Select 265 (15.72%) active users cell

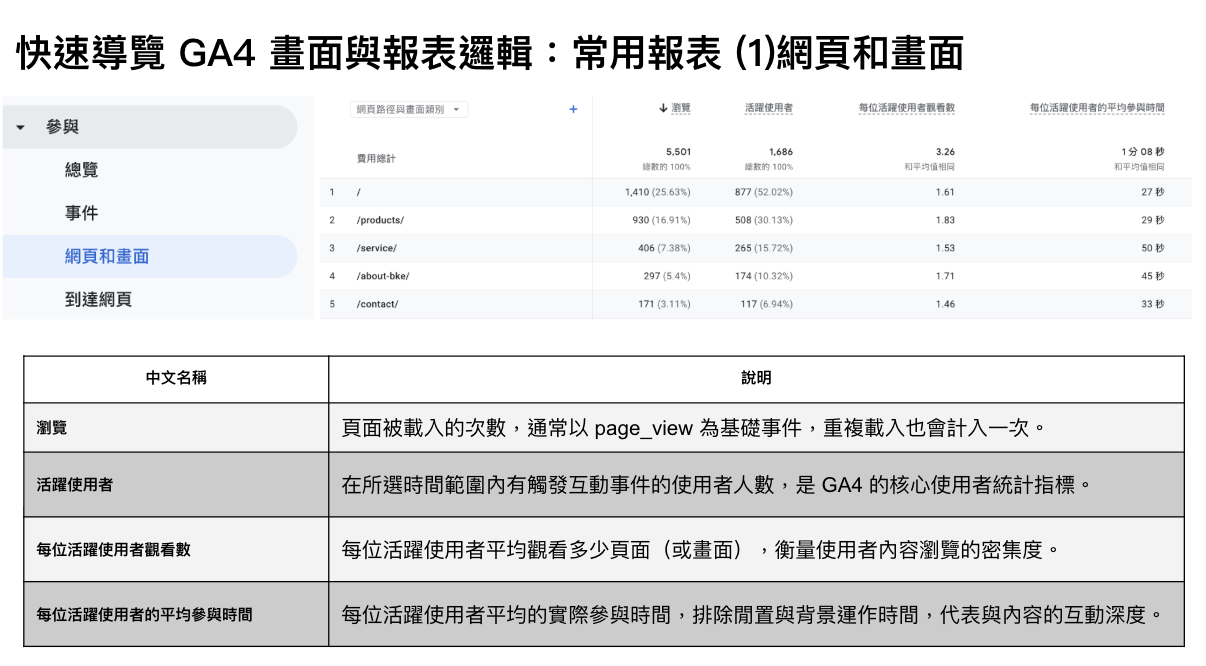[763, 248]
